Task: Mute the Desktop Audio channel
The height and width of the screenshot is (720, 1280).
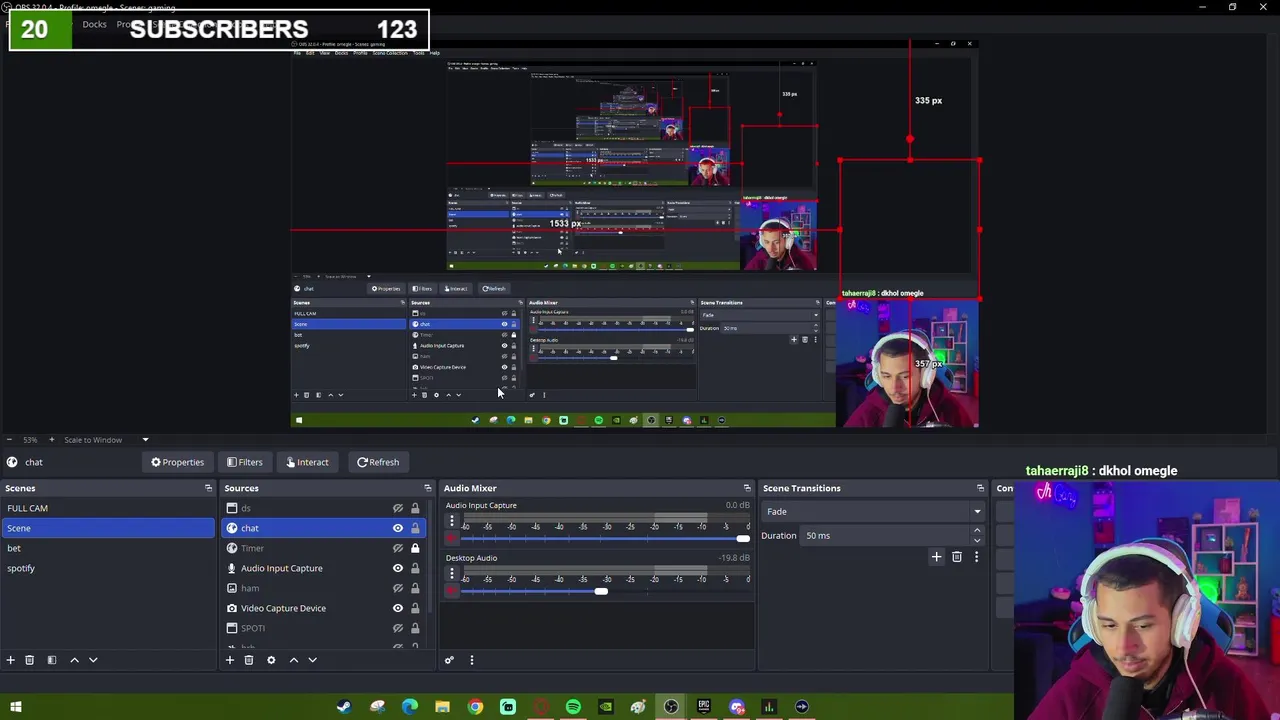Action: (451, 591)
